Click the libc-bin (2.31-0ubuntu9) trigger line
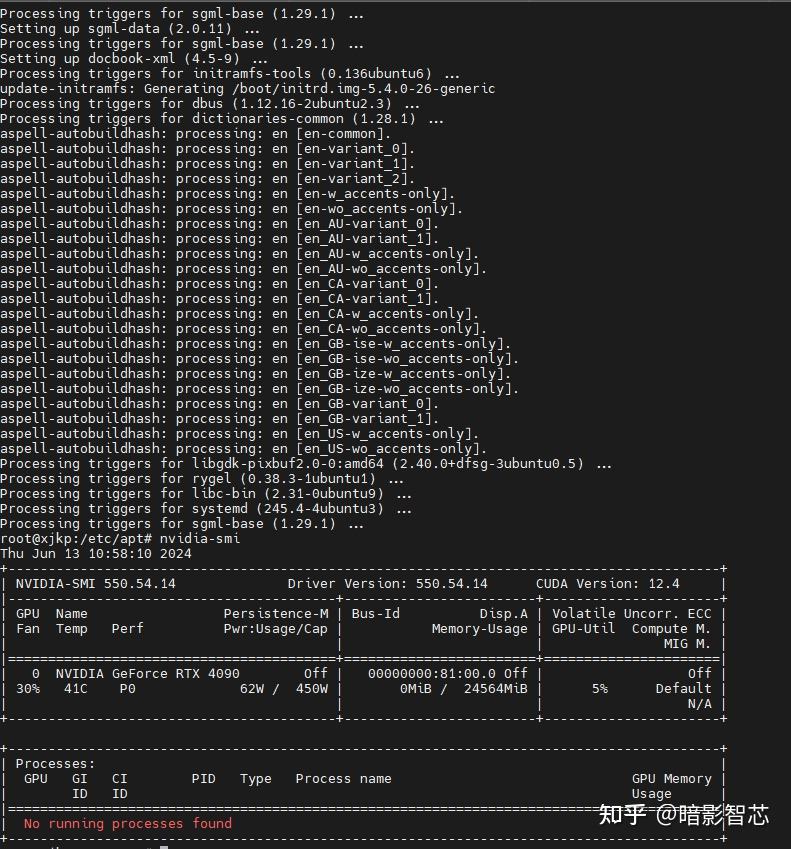Image resolution: width=791 pixels, height=849 pixels. (x=206, y=494)
